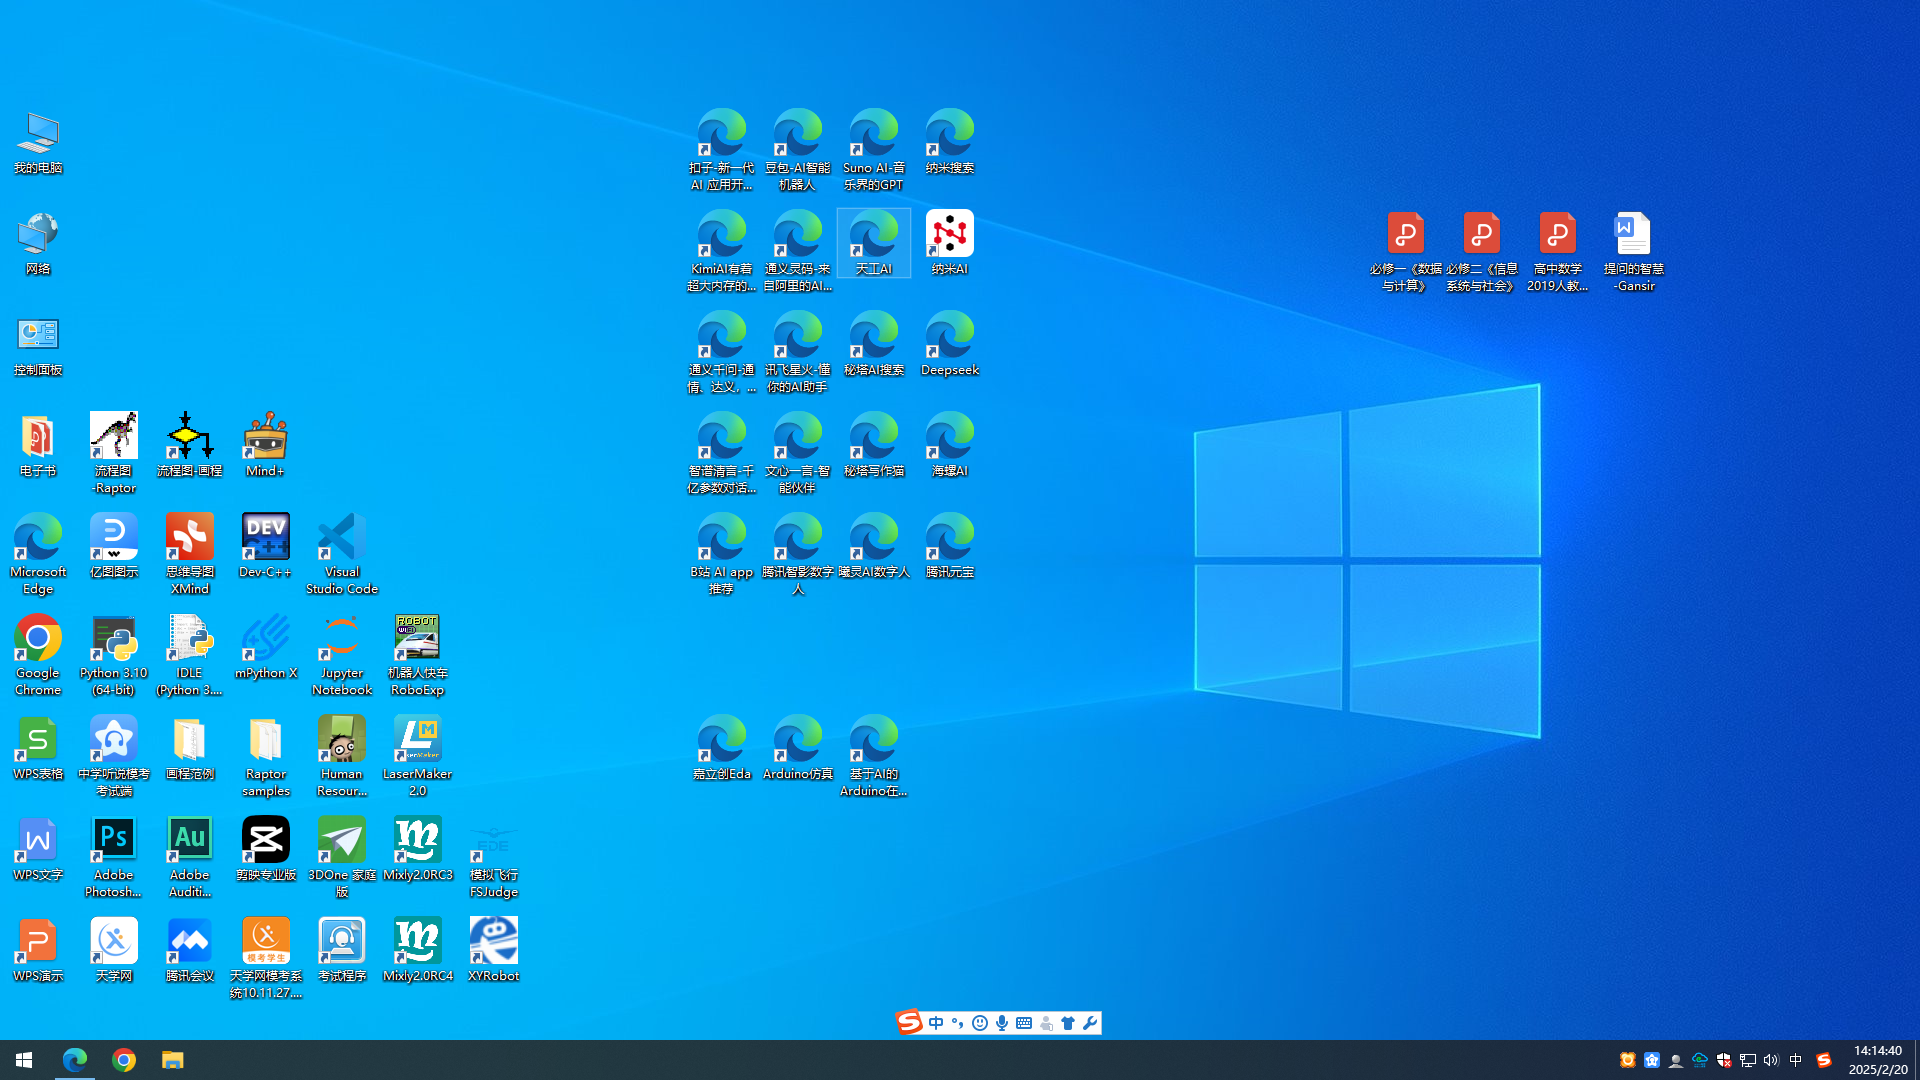Viewport: 1920px width, 1080px height.
Task: Select the 流程图-Raptor shortcut
Action: 114,454
